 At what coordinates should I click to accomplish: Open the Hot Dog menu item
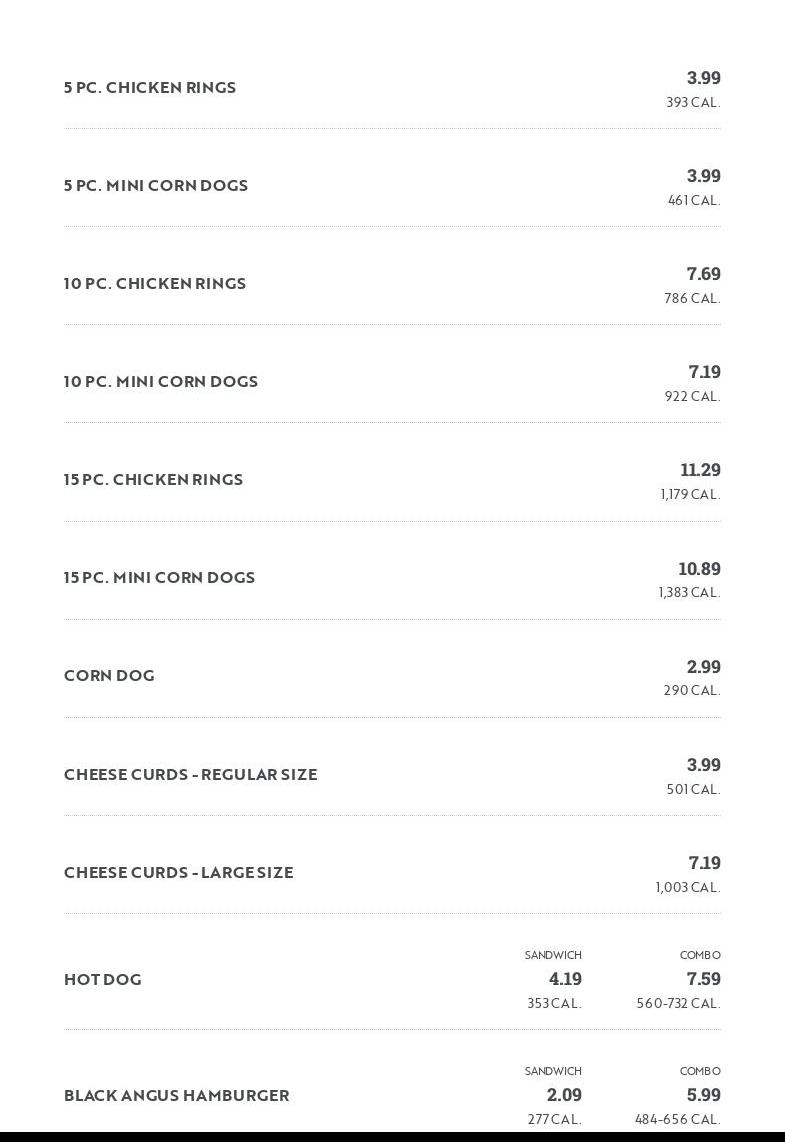point(102,980)
